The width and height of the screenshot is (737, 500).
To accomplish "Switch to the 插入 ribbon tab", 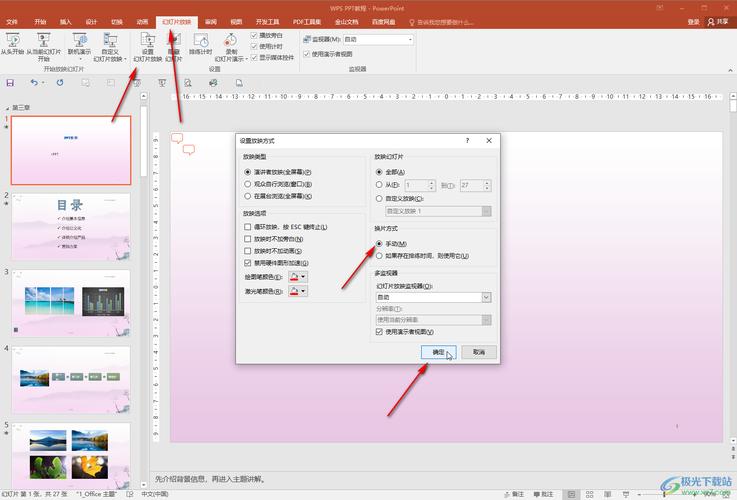I will pyautogui.click(x=66, y=20).
